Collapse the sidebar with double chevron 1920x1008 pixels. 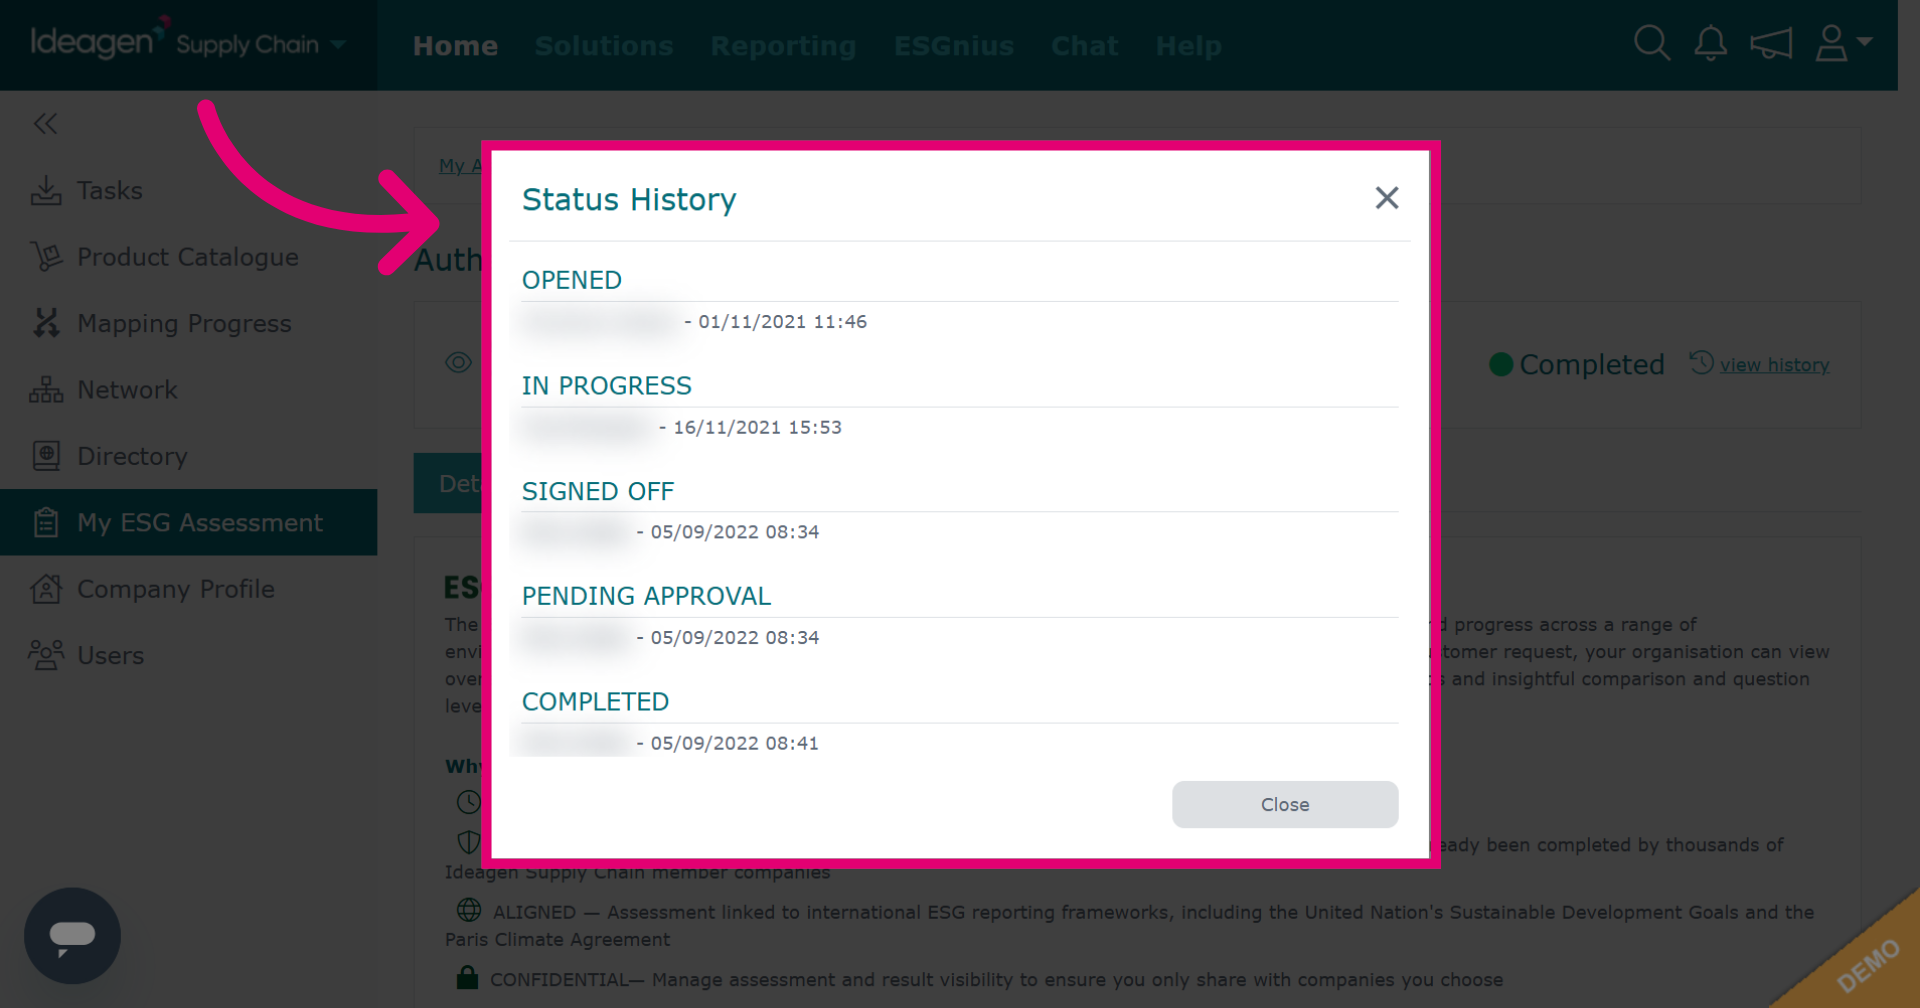tap(45, 123)
